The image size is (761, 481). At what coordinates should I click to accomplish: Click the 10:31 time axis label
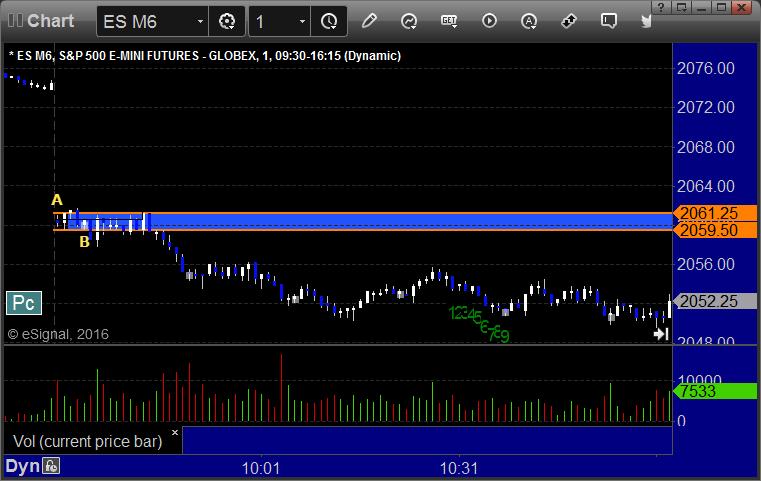459,468
